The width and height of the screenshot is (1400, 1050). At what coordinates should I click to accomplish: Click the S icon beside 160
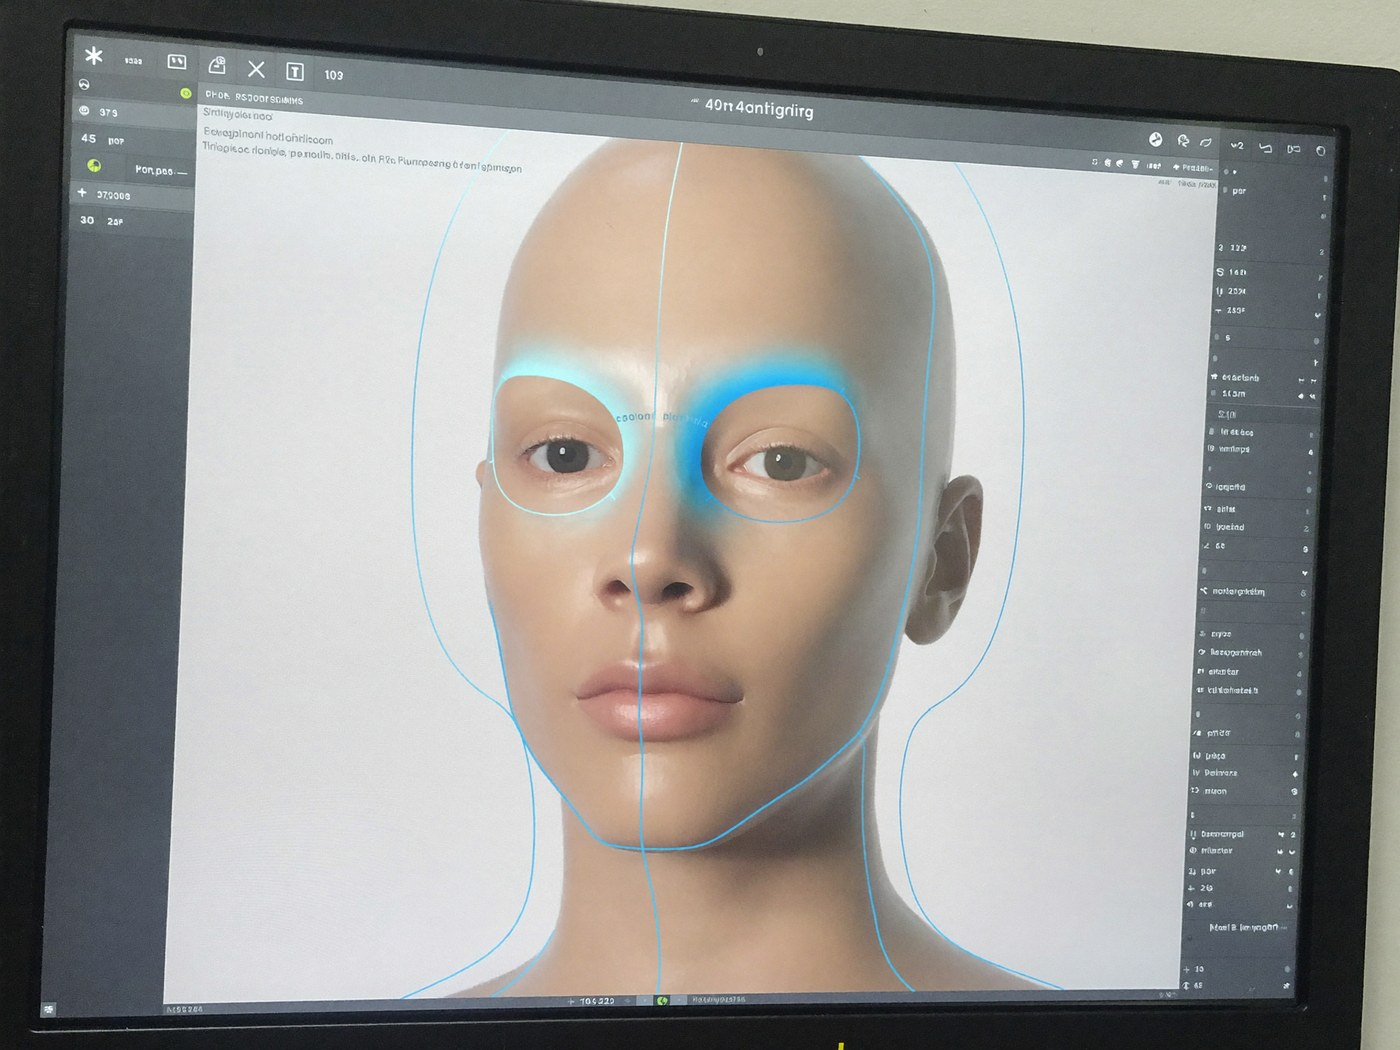[1220, 272]
